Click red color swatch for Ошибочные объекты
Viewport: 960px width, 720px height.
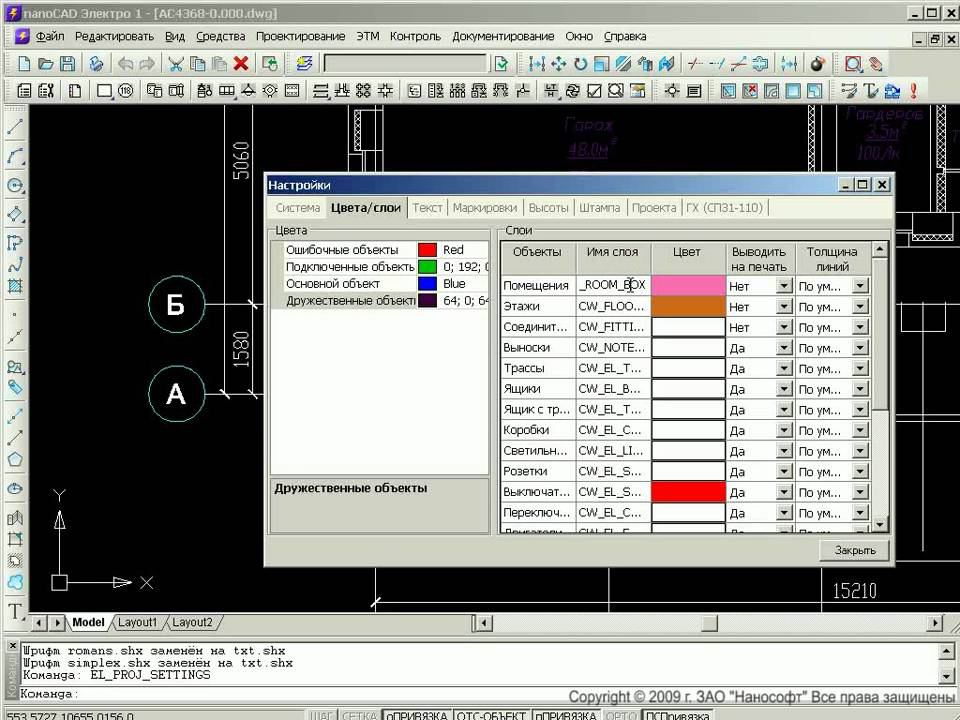click(x=427, y=250)
